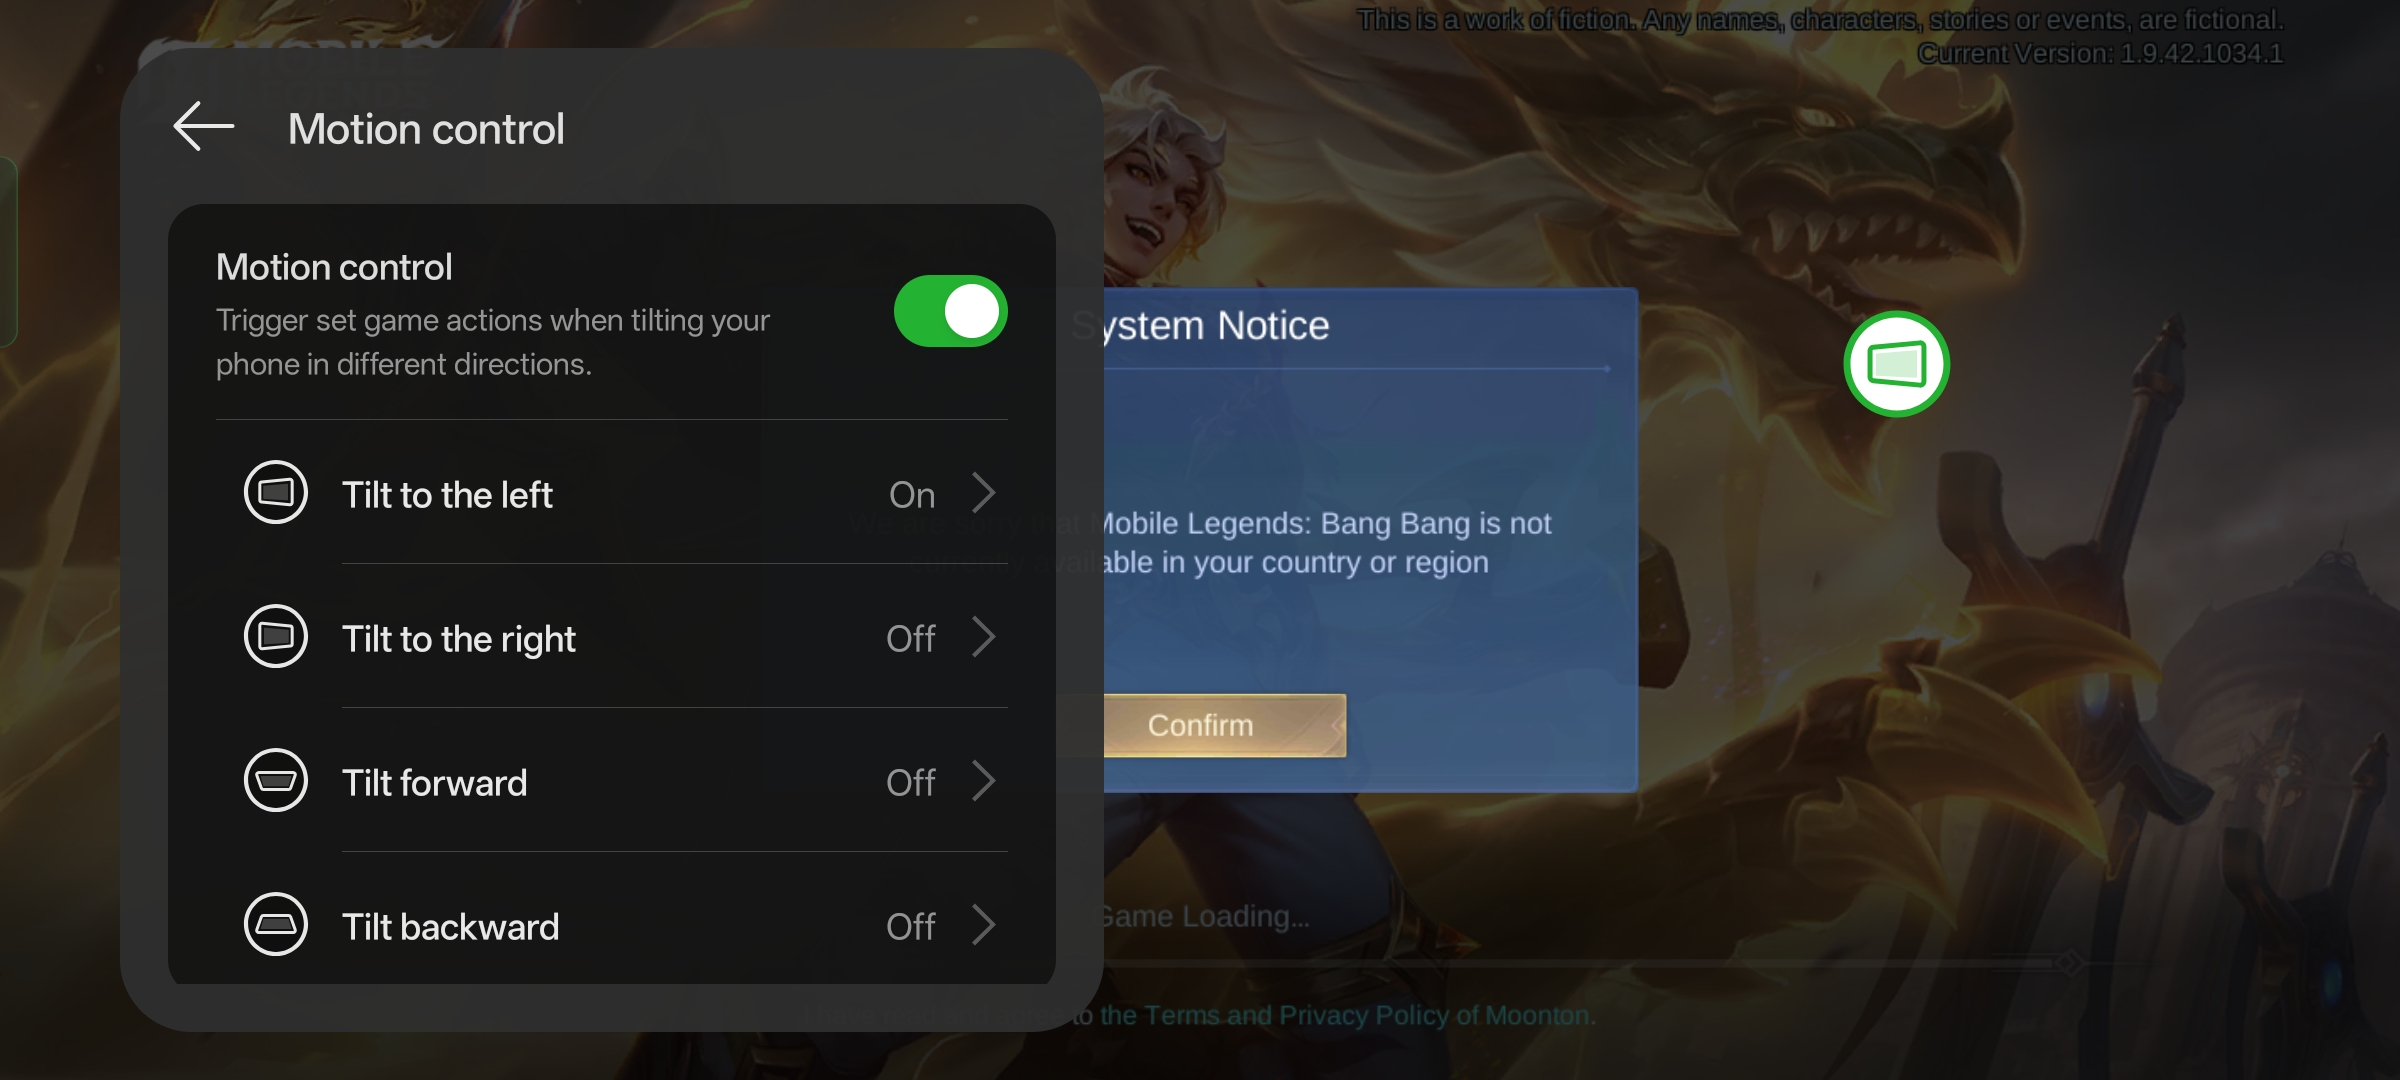The height and width of the screenshot is (1080, 2400).
Task: Tap the Tilt to the right icon
Action: coord(276,636)
